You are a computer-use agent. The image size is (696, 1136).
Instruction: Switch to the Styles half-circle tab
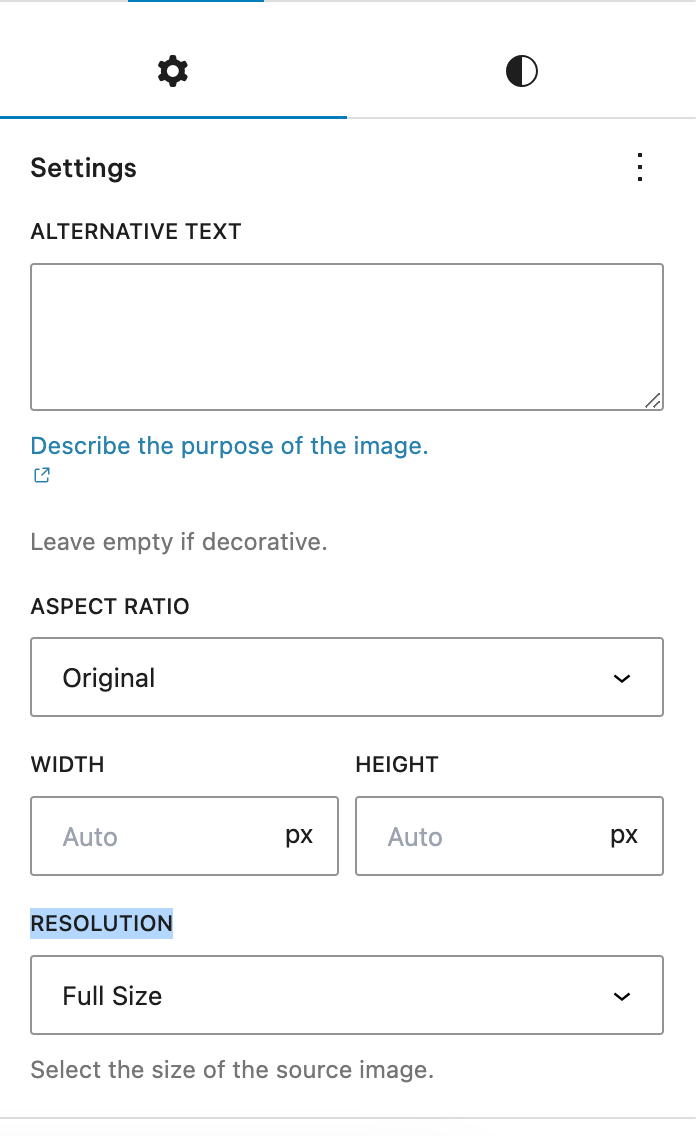coord(521,71)
